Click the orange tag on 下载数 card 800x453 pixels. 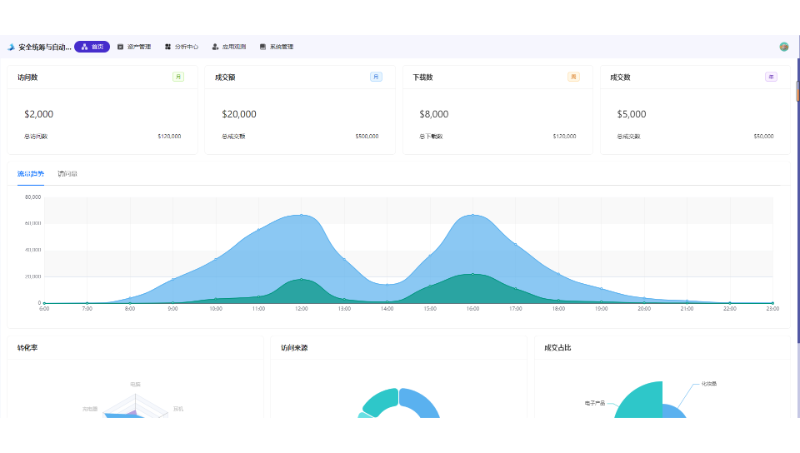point(573,77)
